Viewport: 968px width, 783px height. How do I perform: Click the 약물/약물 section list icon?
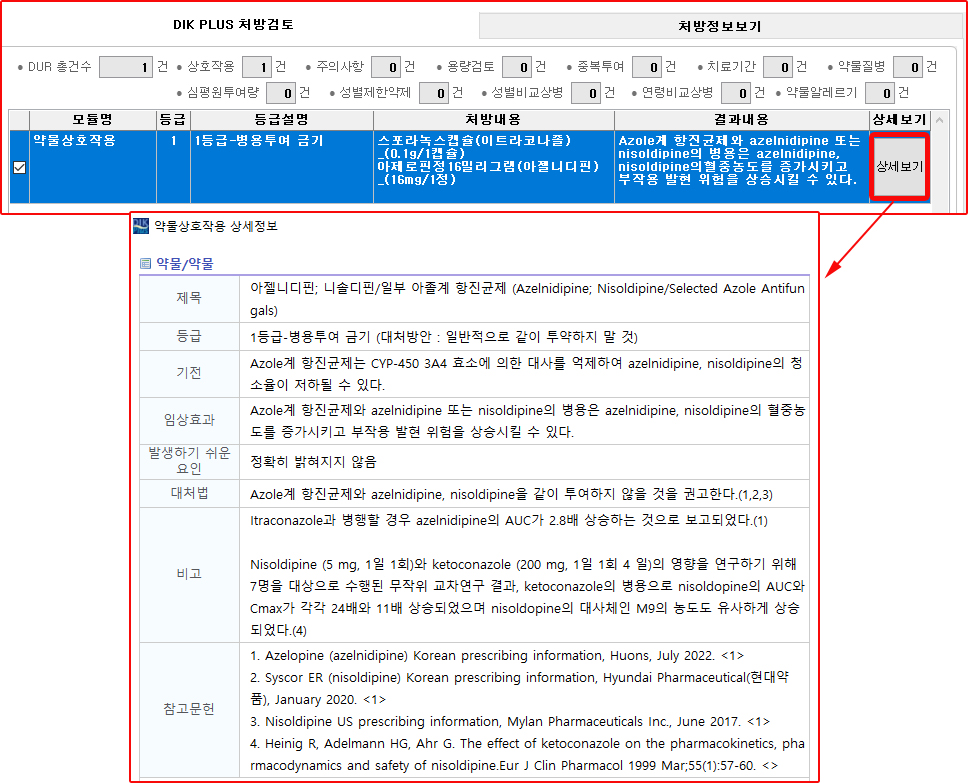click(x=146, y=264)
